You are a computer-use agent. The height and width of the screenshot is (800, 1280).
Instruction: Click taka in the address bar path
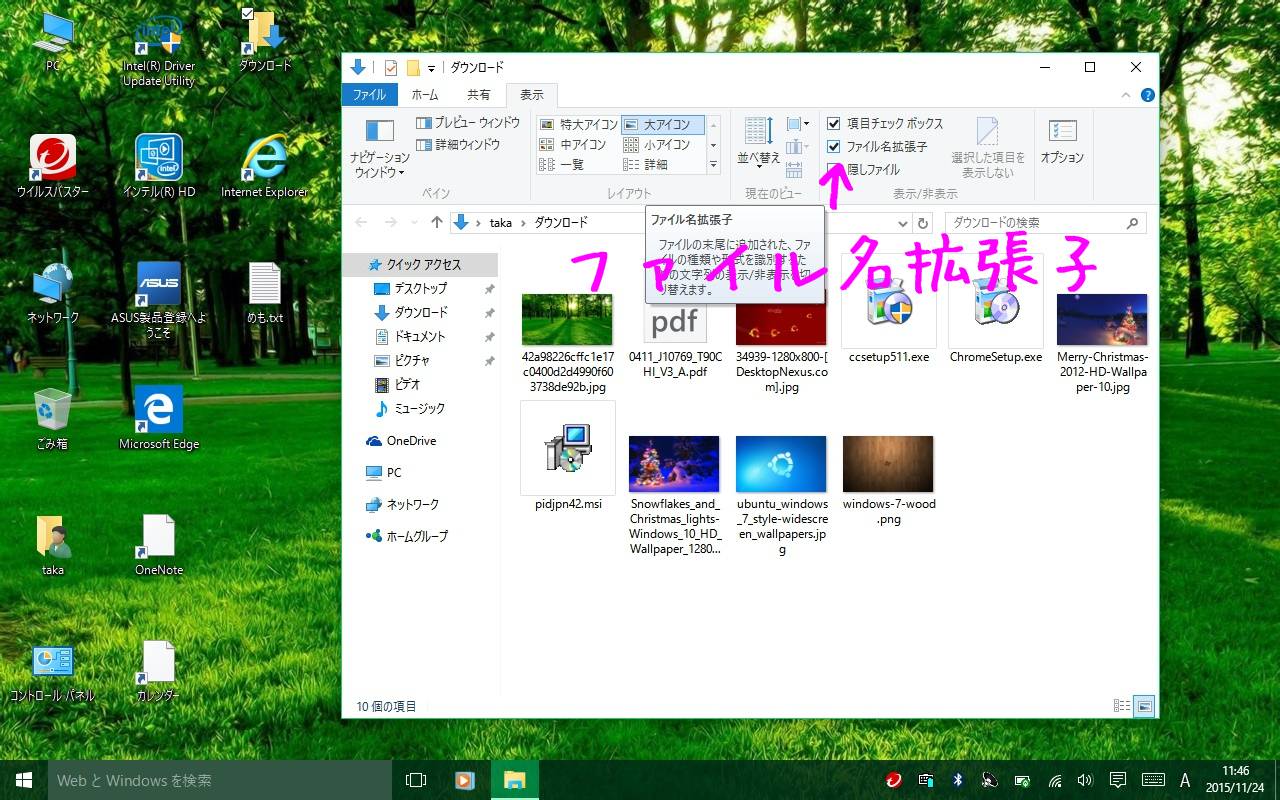(500, 223)
